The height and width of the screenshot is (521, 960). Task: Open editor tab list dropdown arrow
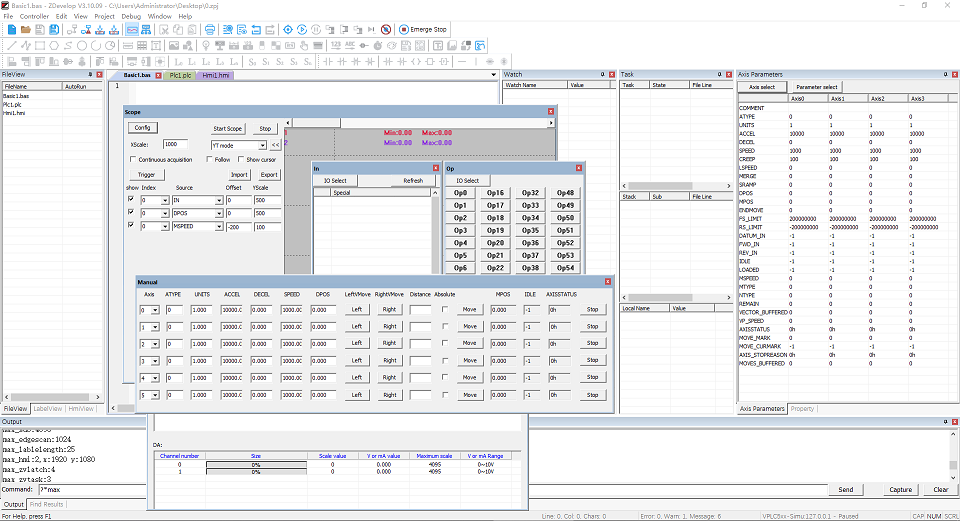(493, 75)
